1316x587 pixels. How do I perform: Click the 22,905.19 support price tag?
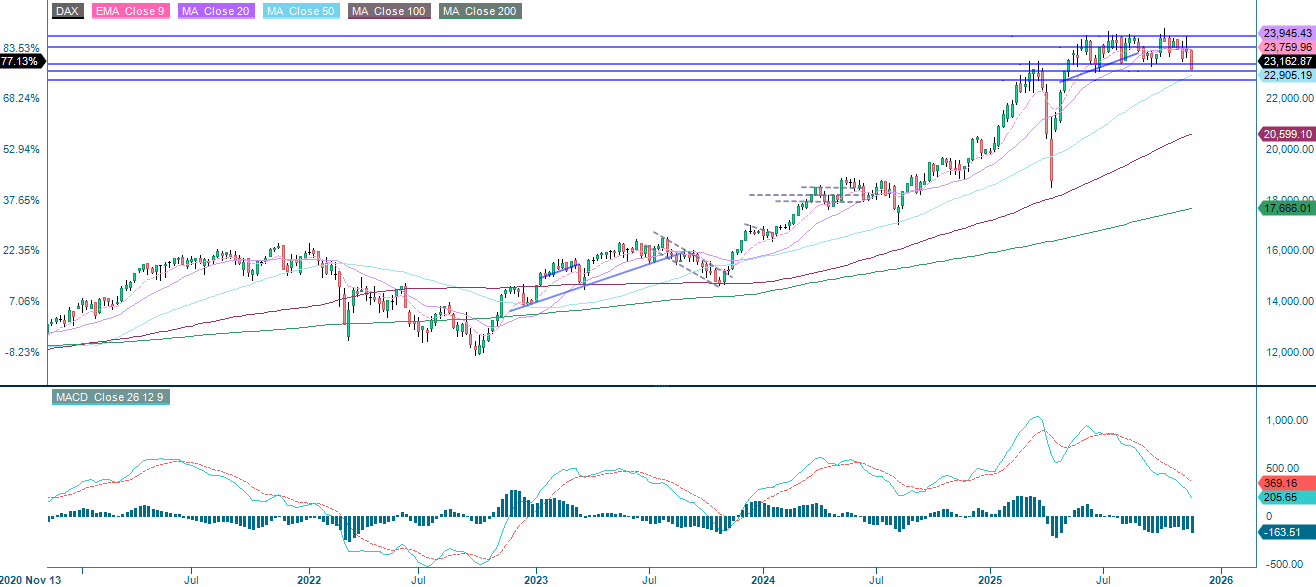[1286, 74]
